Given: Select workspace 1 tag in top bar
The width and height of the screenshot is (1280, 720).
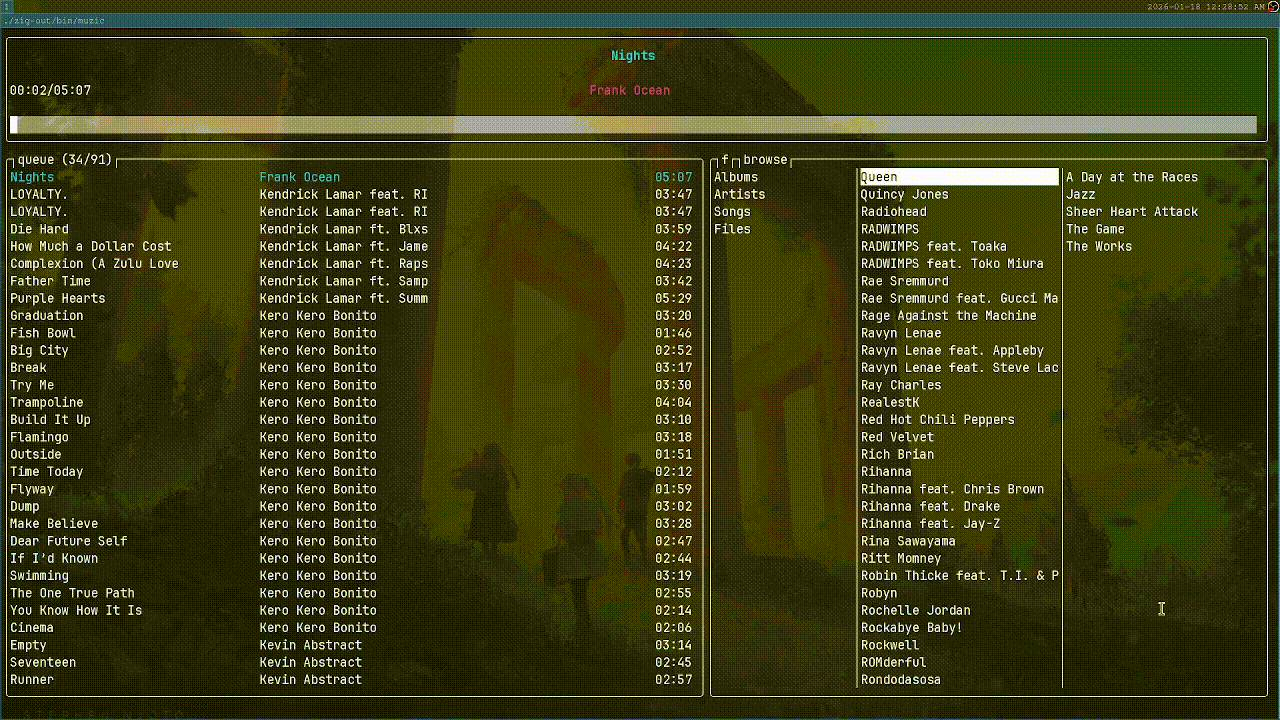Looking at the screenshot, I should [5, 6].
